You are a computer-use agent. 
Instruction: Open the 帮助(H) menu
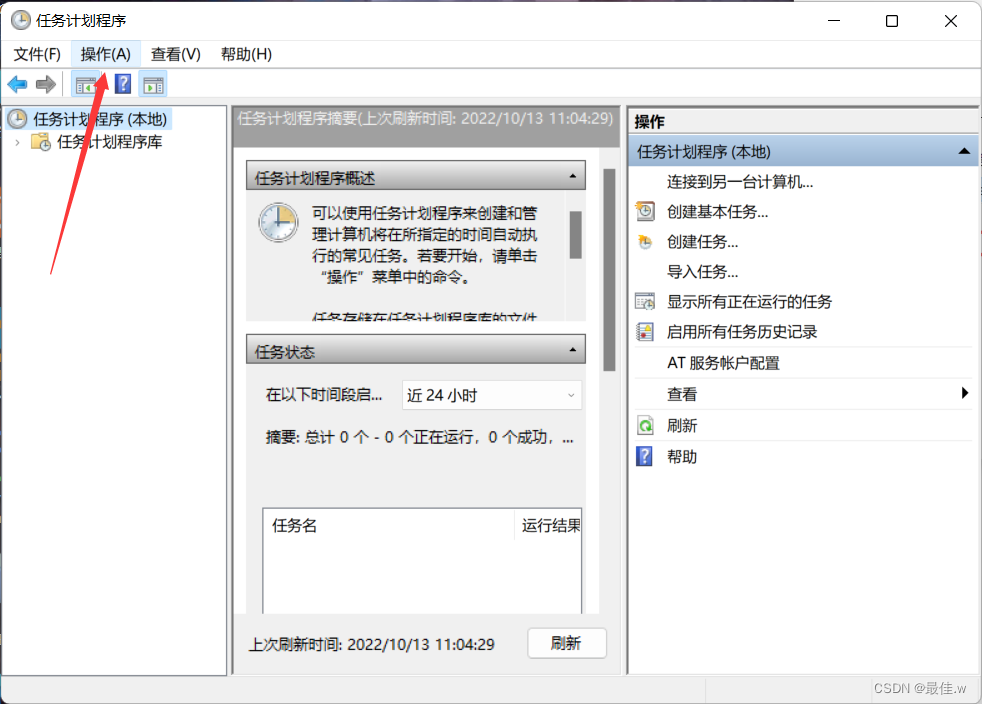click(246, 54)
